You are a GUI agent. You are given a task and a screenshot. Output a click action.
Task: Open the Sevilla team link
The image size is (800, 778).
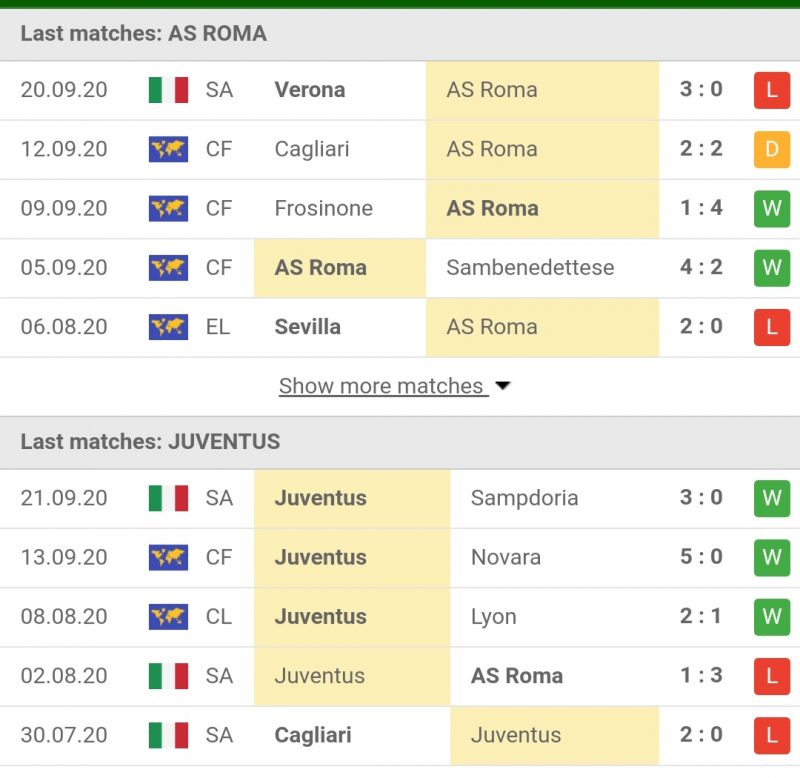[x=307, y=327]
